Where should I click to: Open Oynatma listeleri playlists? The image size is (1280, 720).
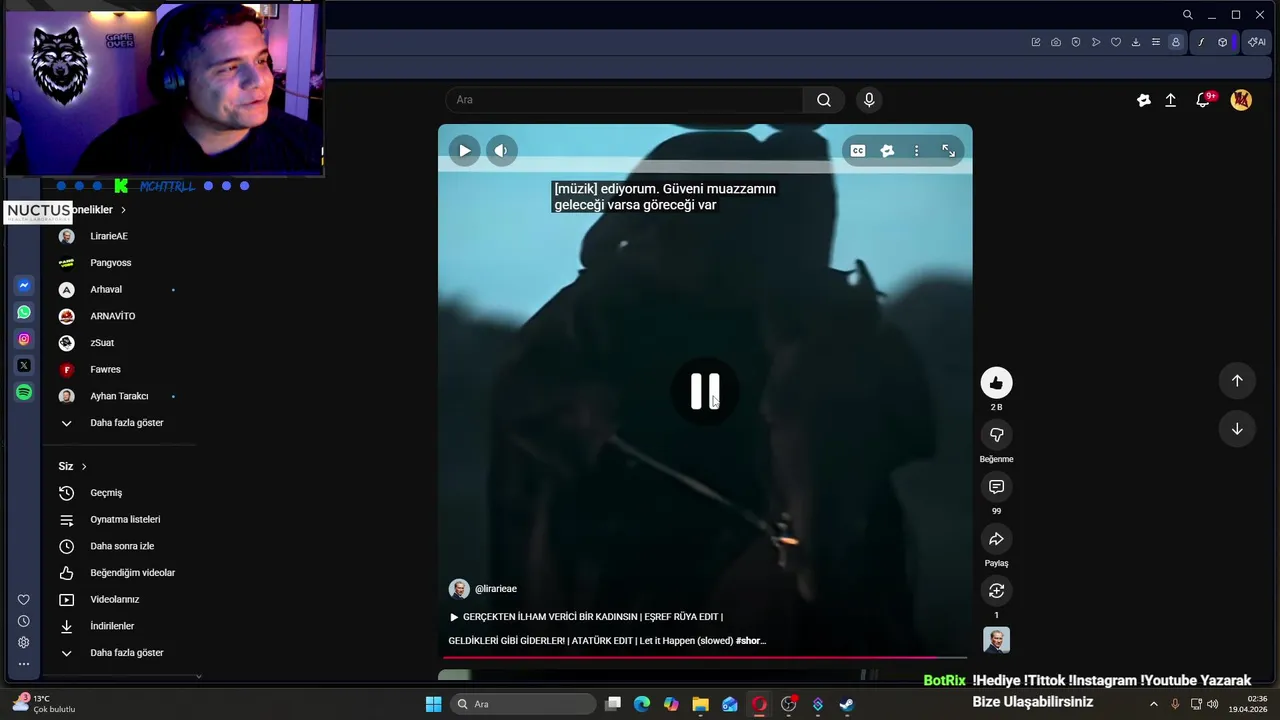coord(125,520)
